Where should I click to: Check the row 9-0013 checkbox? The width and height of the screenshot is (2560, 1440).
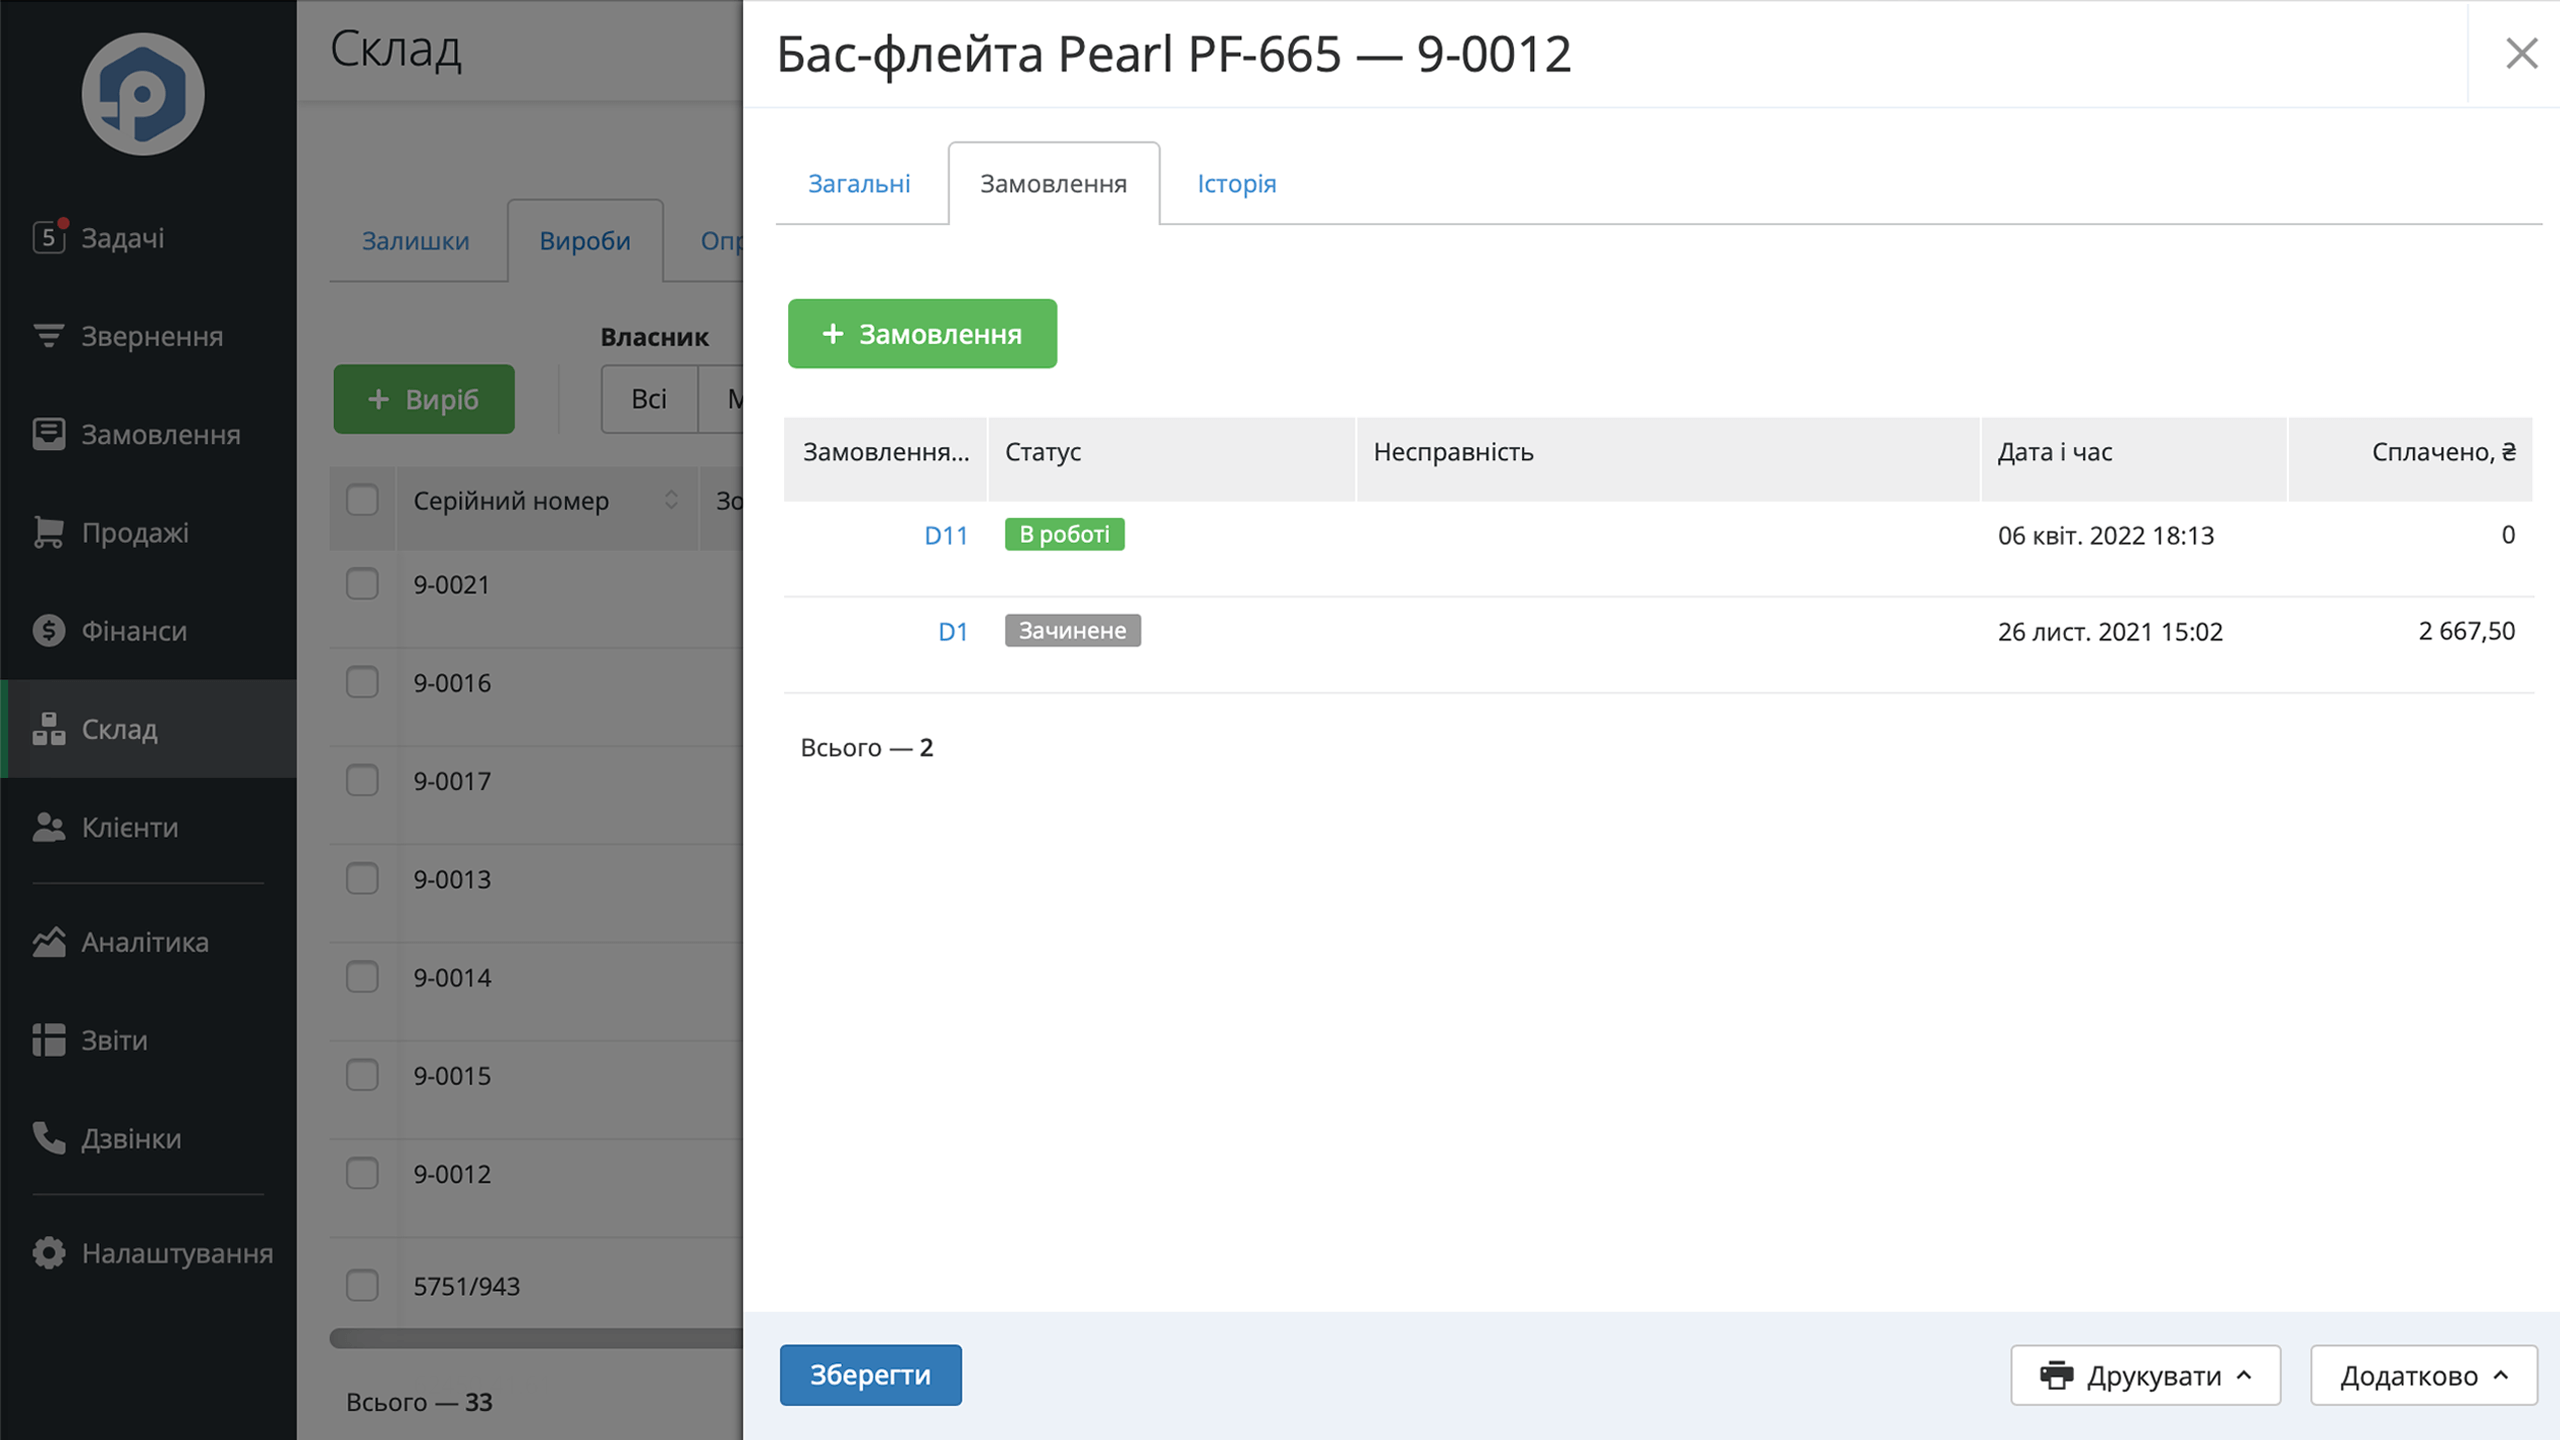(x=362, y=878)
